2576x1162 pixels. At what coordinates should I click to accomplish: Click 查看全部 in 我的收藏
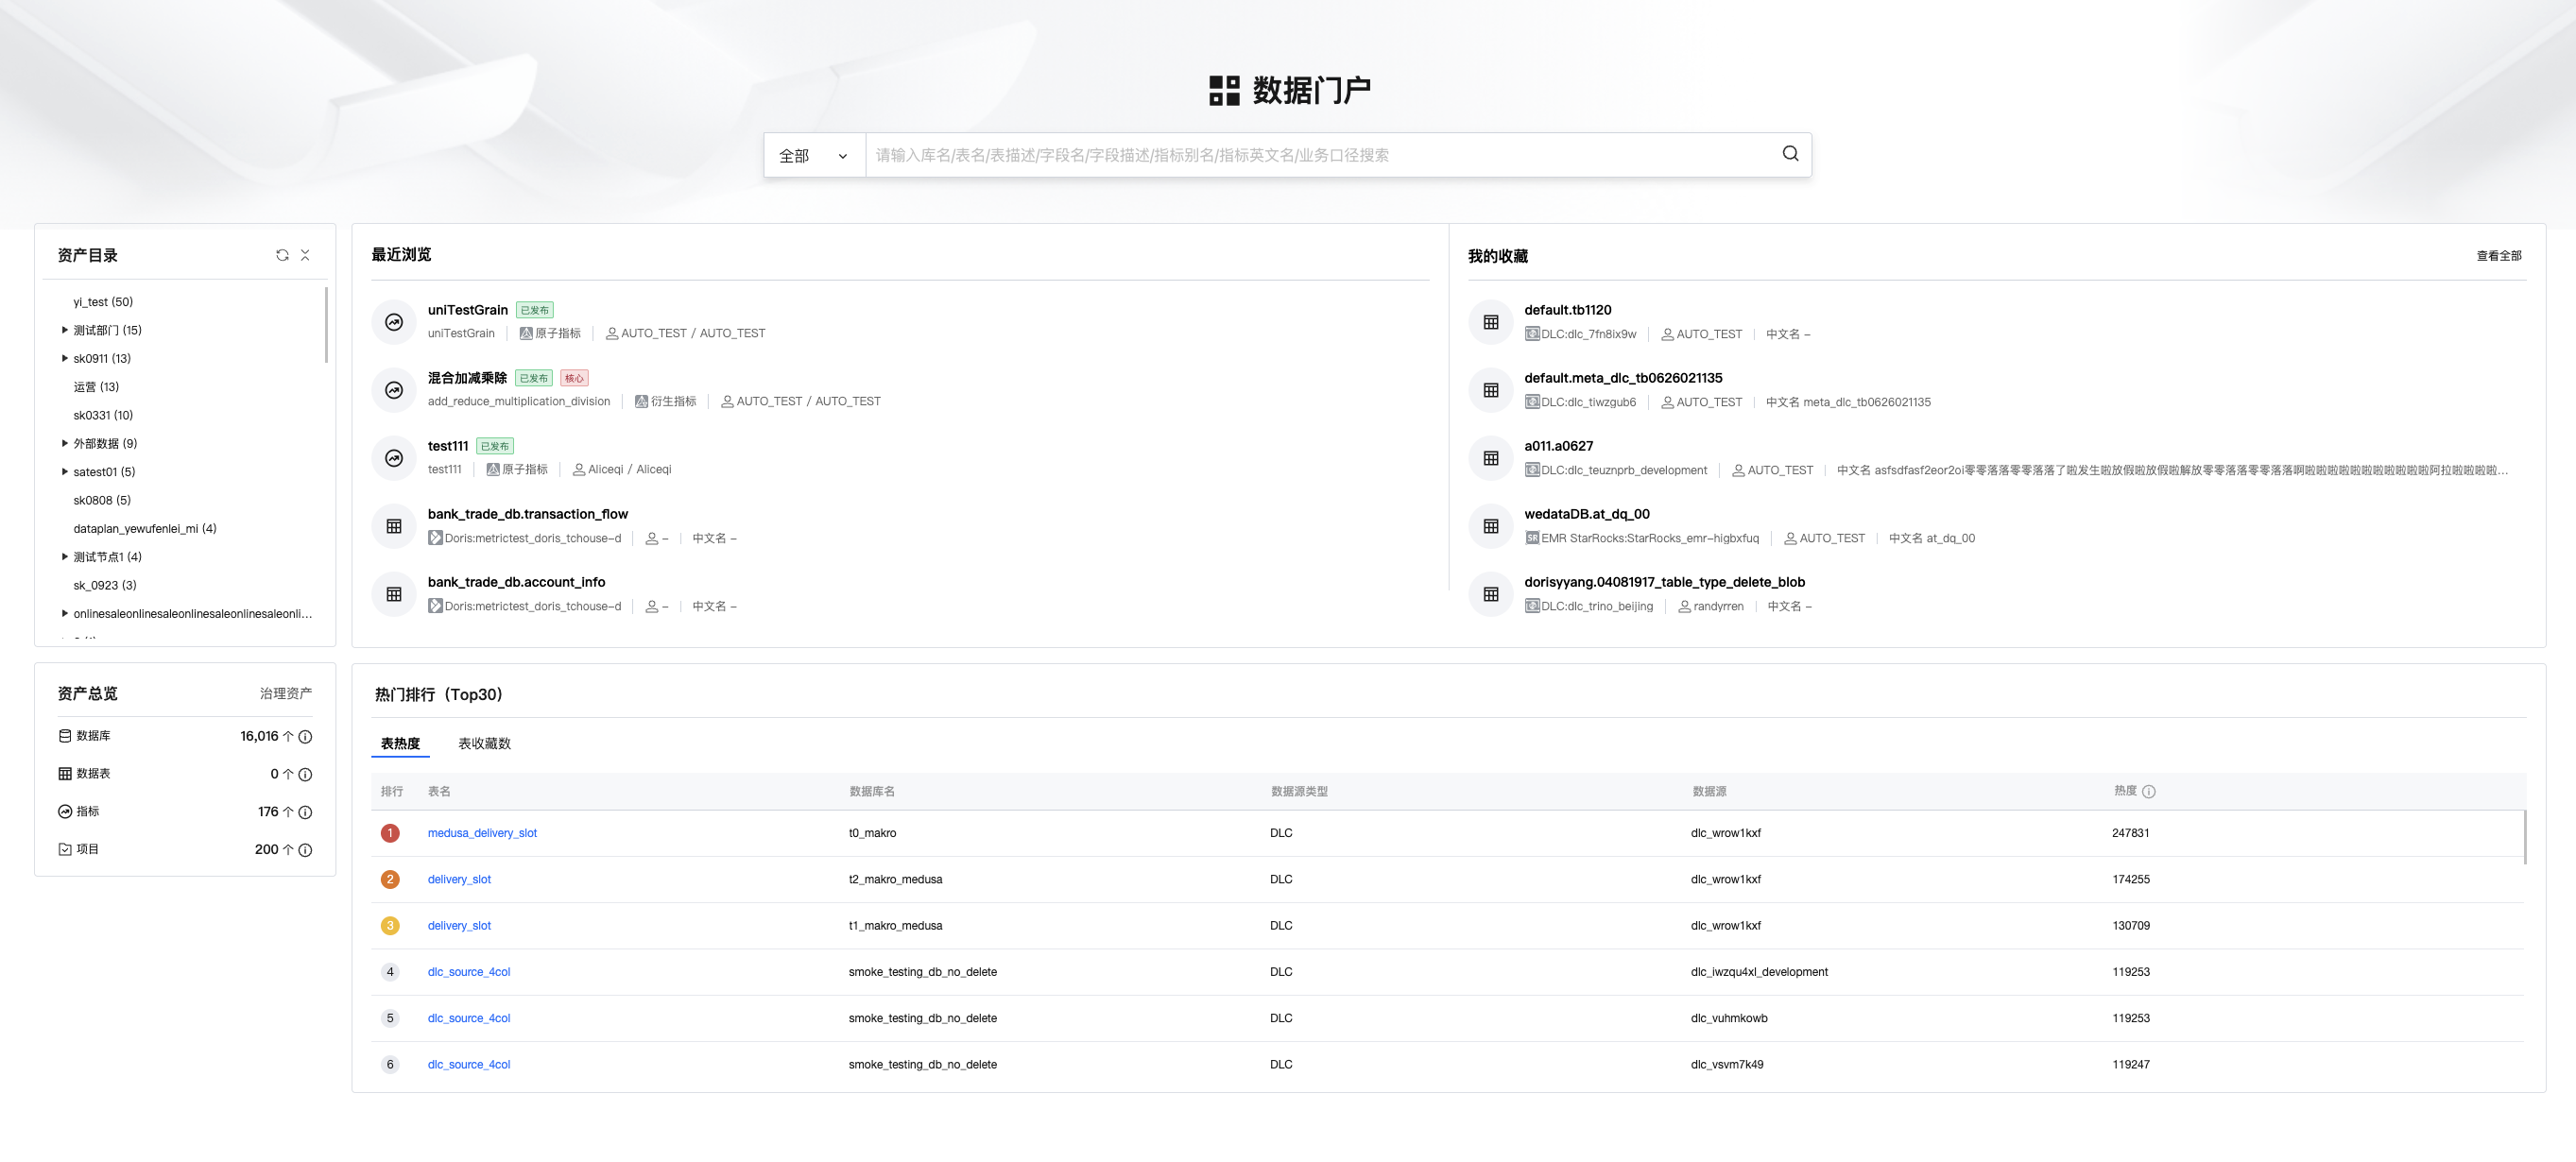click(2498, 256)
